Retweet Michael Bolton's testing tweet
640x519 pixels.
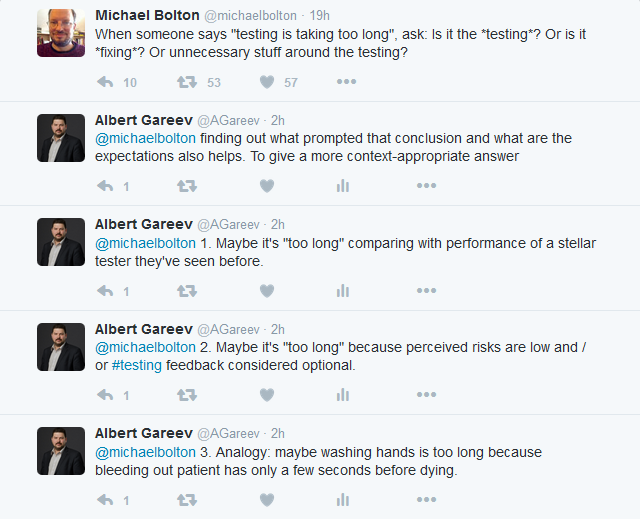(x=186, y=82)
